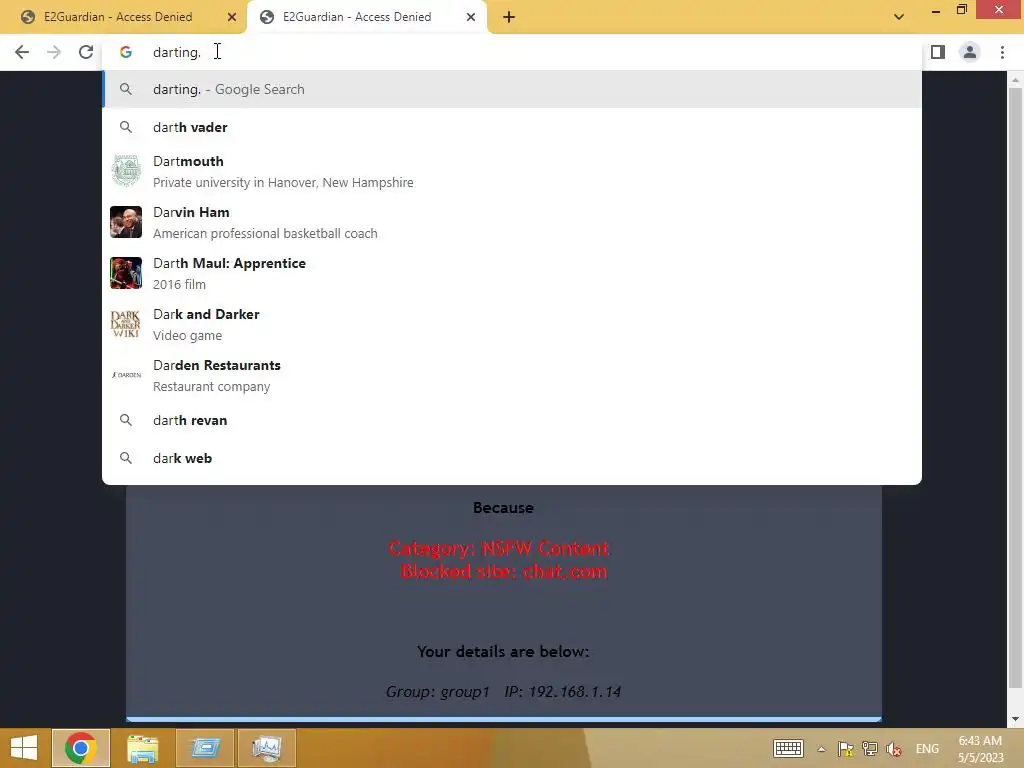Click the Darden logo thumbnail
Screen dimensions: 1024x768
(x=126, y=375)
